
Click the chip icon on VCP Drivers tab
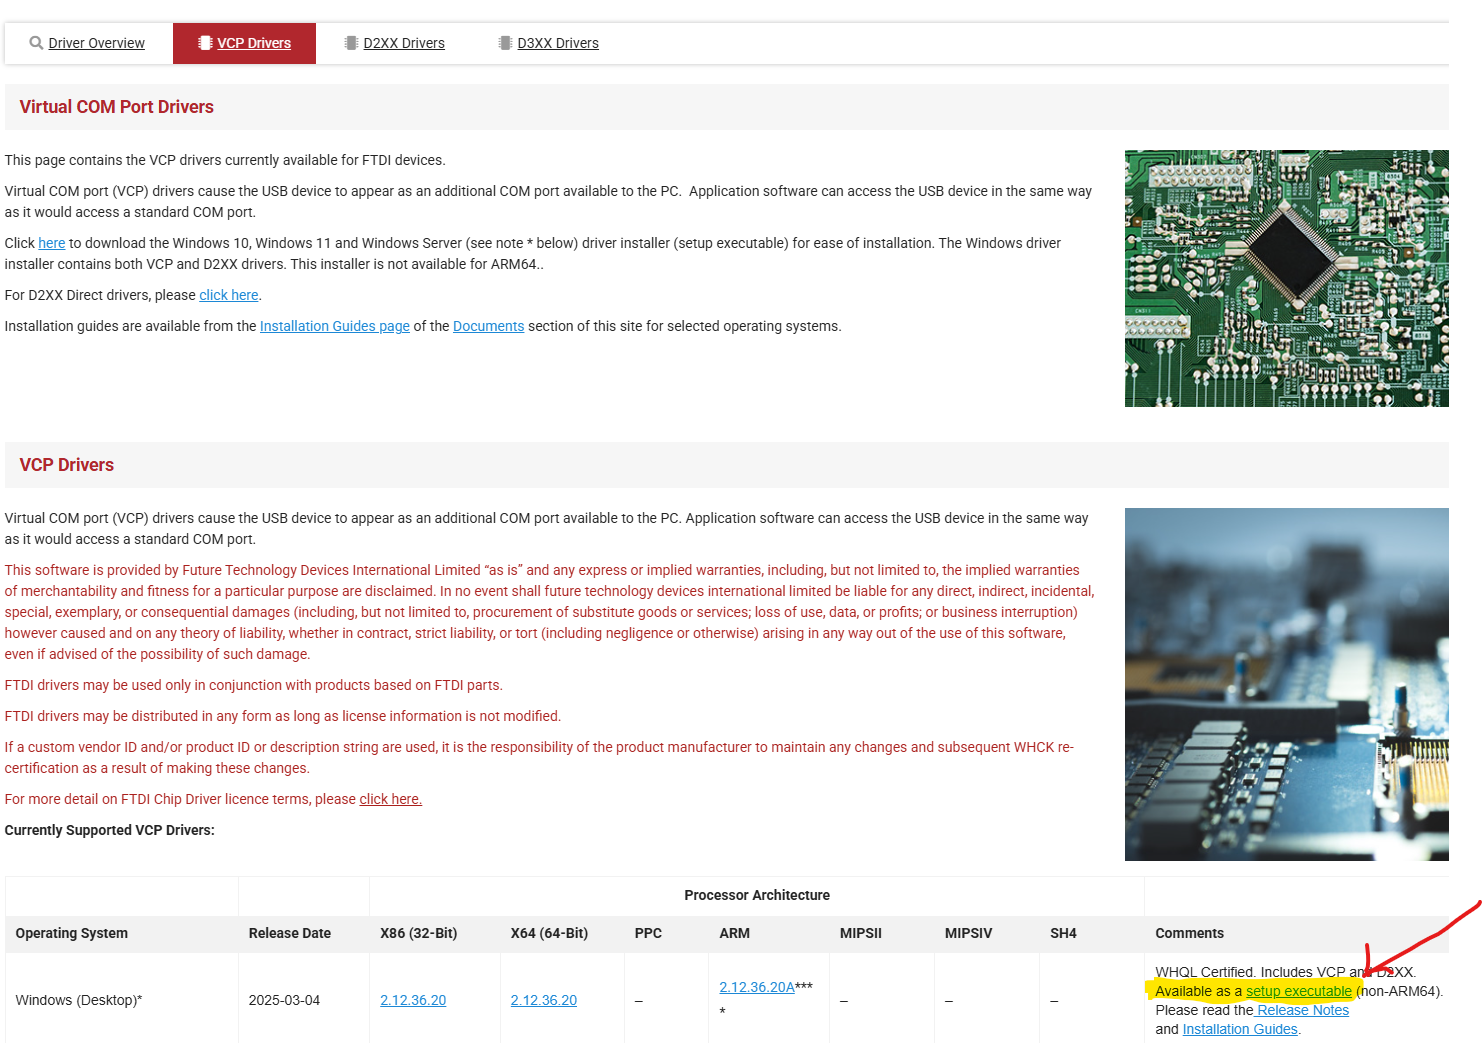pyautogui.click(x=205, y=43)
